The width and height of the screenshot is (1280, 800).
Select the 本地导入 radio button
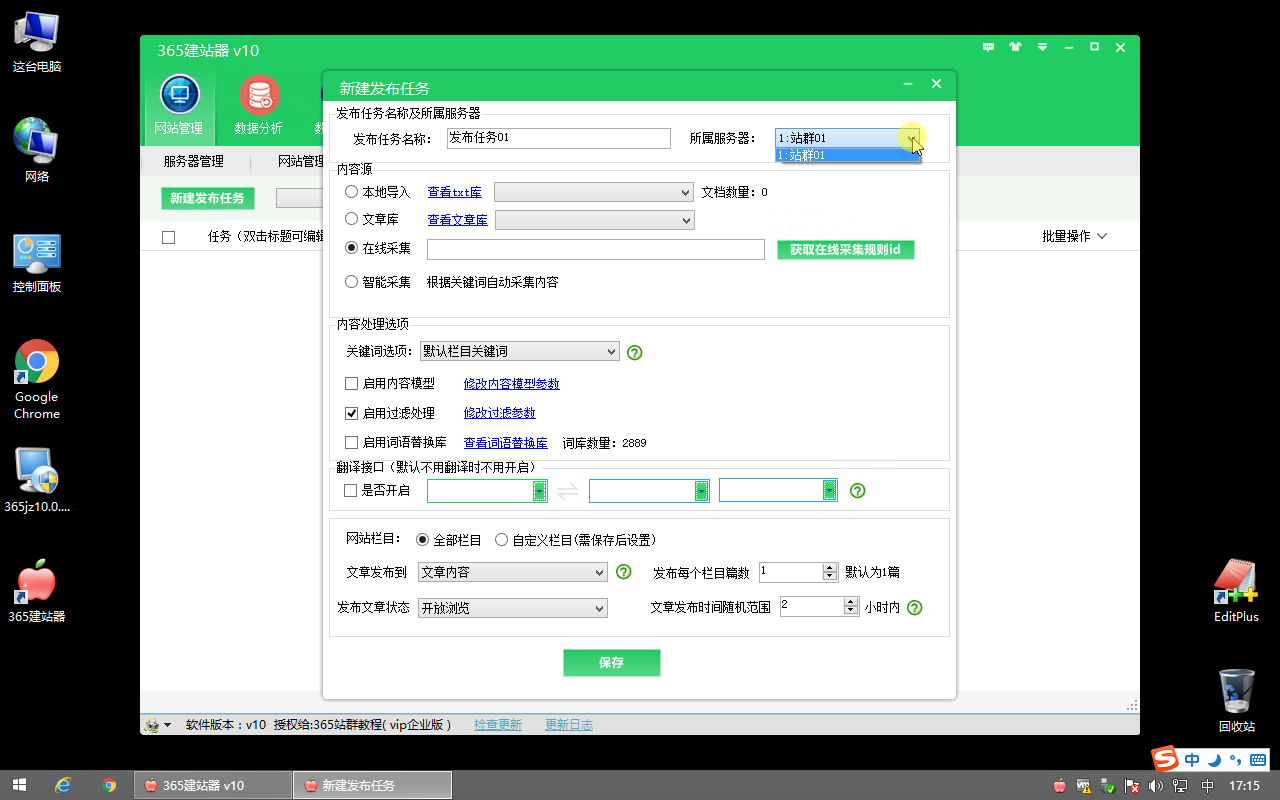pyautogui.click(x=352, y=192)
